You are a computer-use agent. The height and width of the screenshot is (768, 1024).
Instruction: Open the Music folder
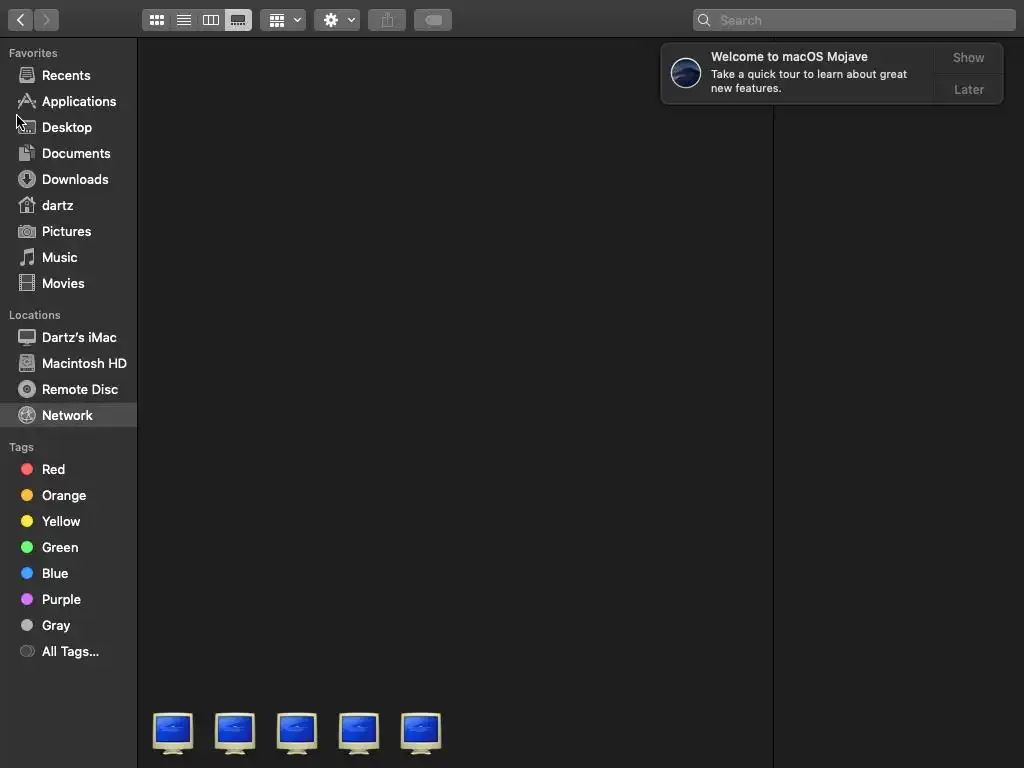tap(69, 257)
